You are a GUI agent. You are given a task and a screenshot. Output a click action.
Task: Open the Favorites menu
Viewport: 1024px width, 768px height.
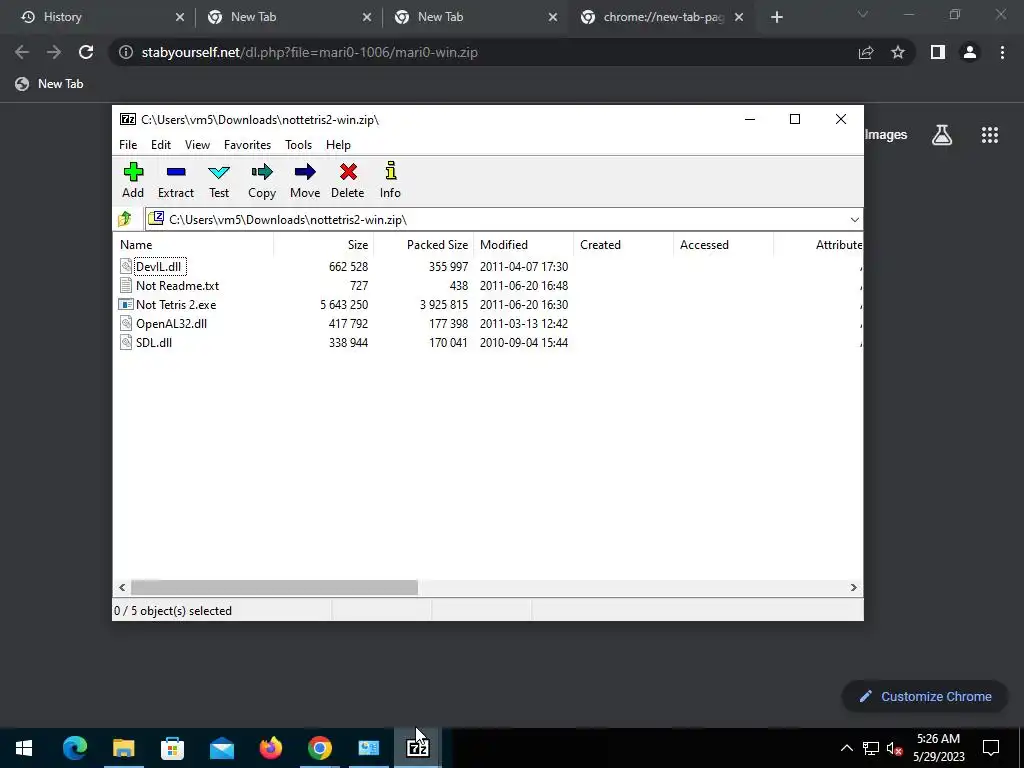tap(247, 145)
